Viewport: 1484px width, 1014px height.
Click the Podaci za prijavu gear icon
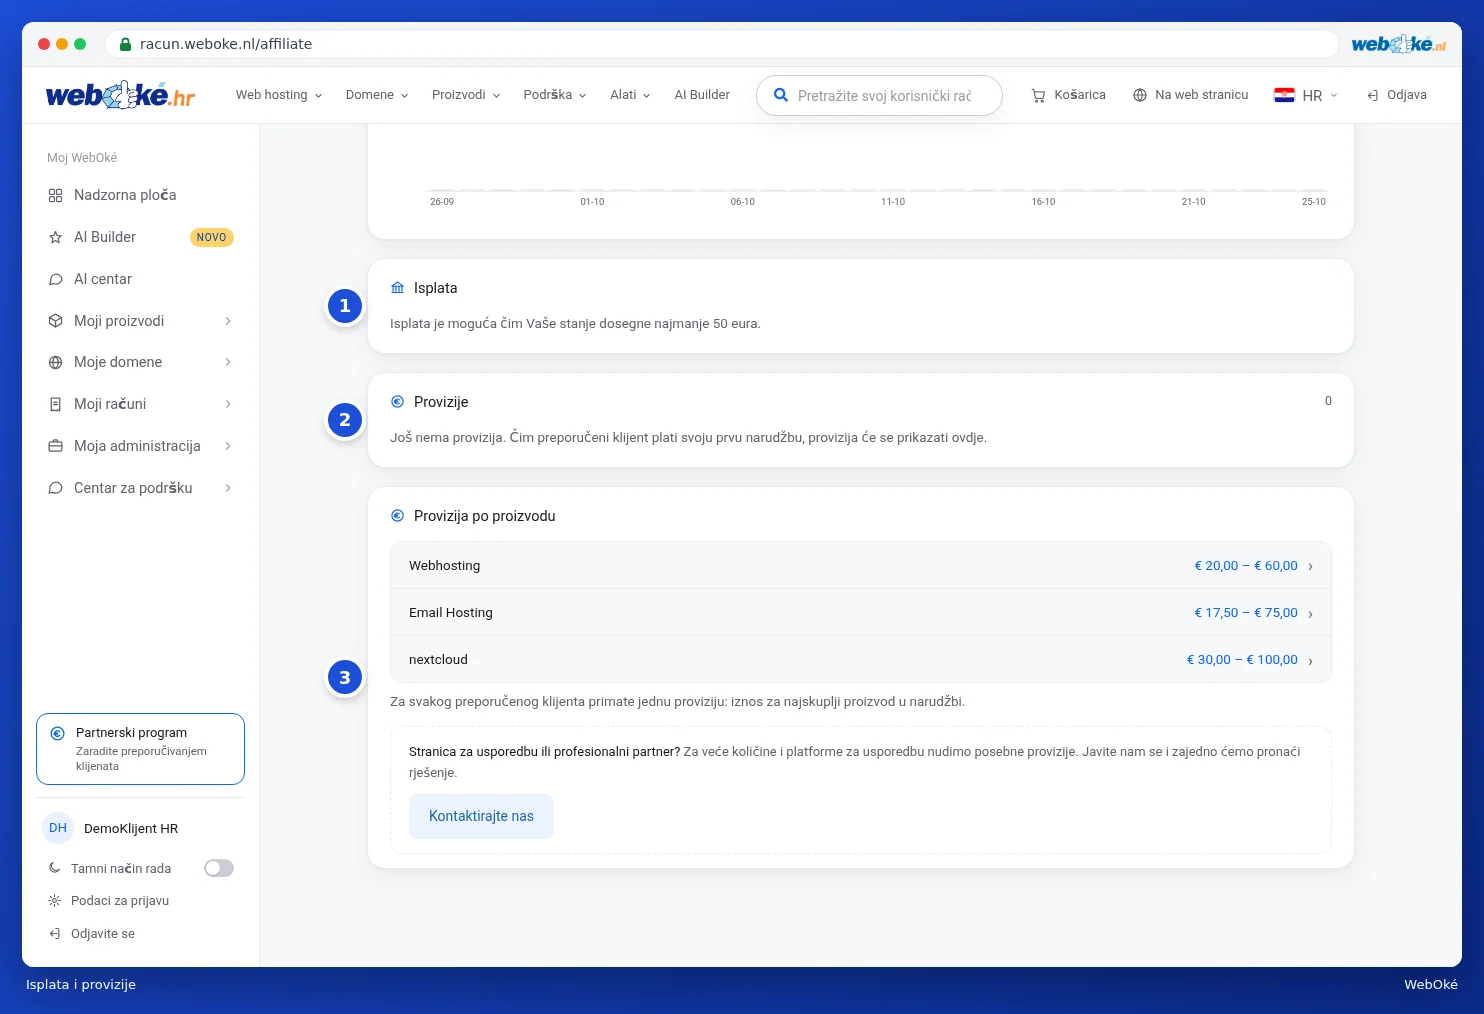pos(54,901)
